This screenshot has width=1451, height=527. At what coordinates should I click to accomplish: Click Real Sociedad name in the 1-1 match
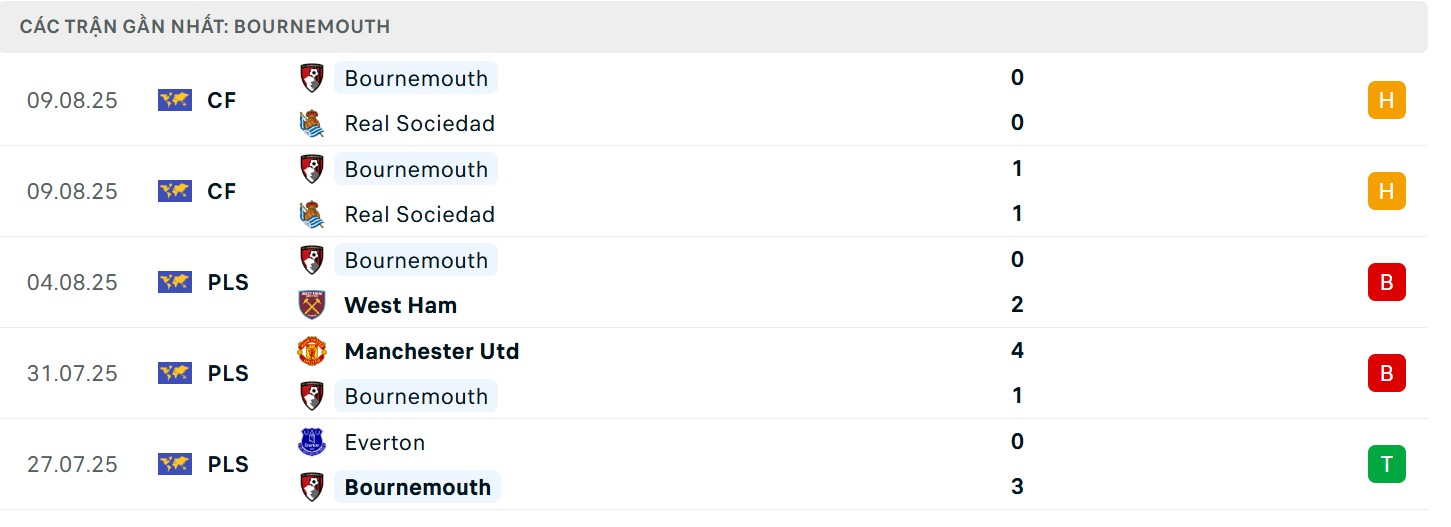click(x=419, y=214)
